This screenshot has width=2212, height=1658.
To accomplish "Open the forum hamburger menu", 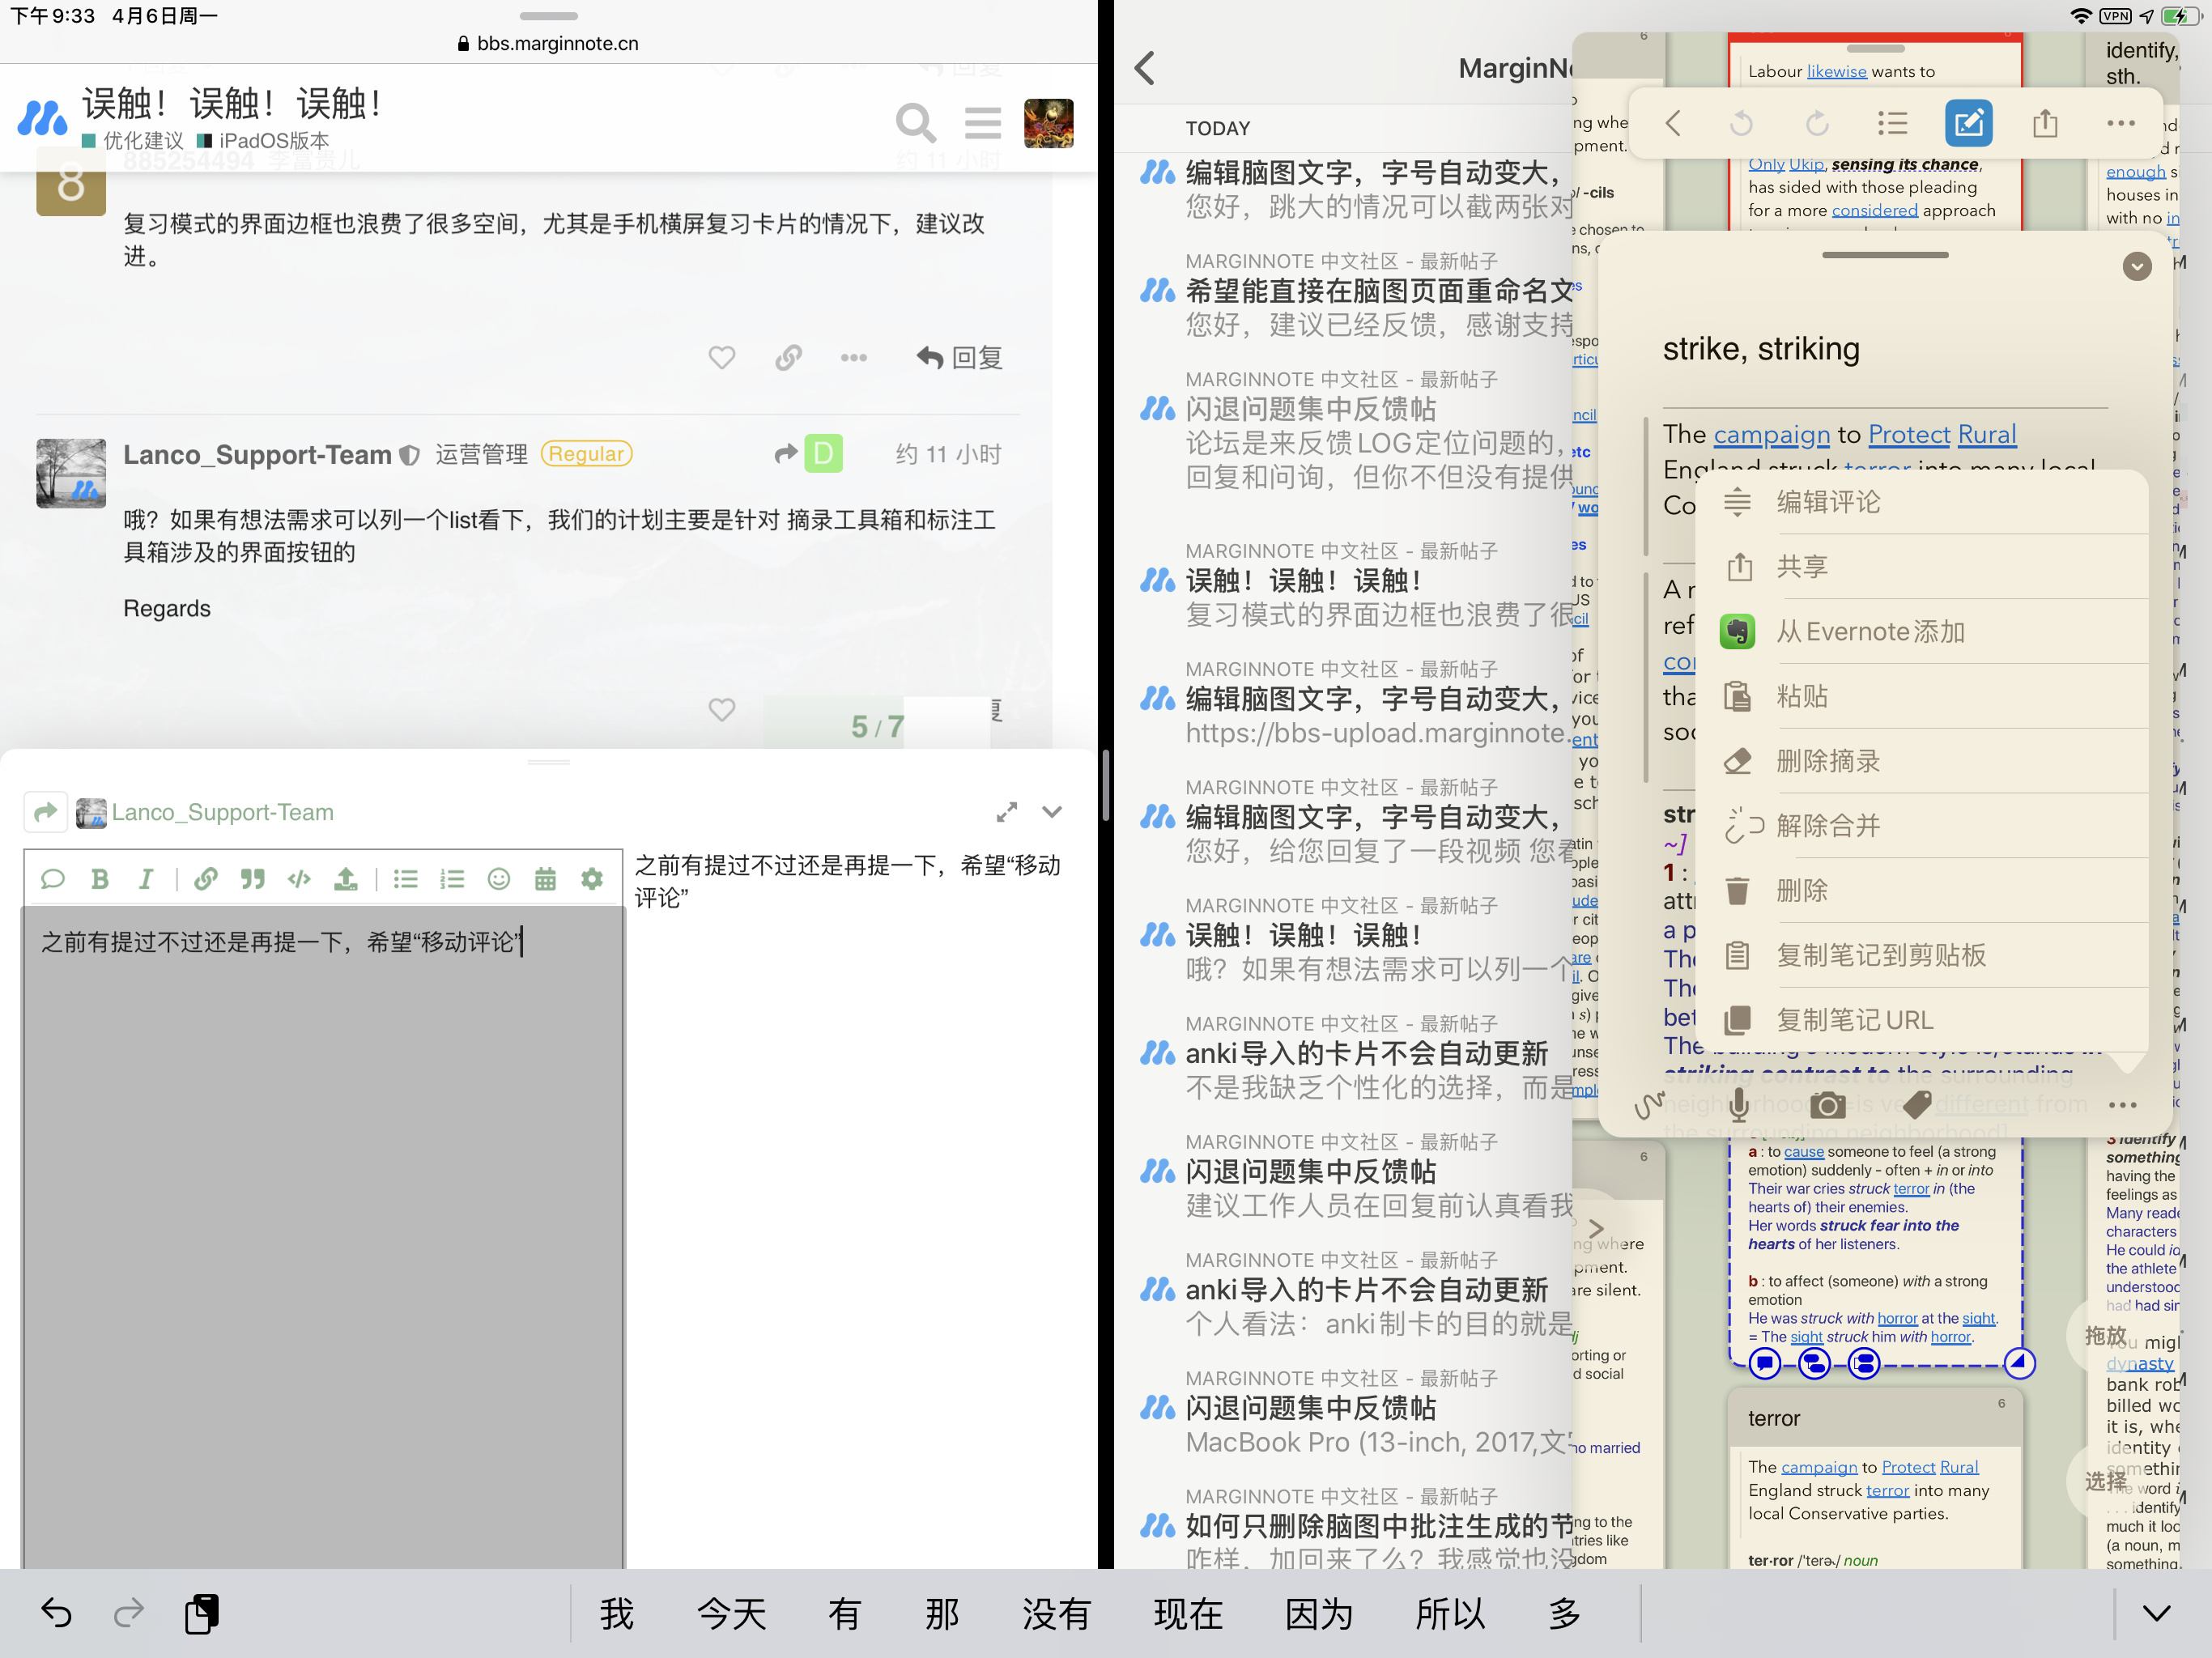I will (x=982, y=123).
